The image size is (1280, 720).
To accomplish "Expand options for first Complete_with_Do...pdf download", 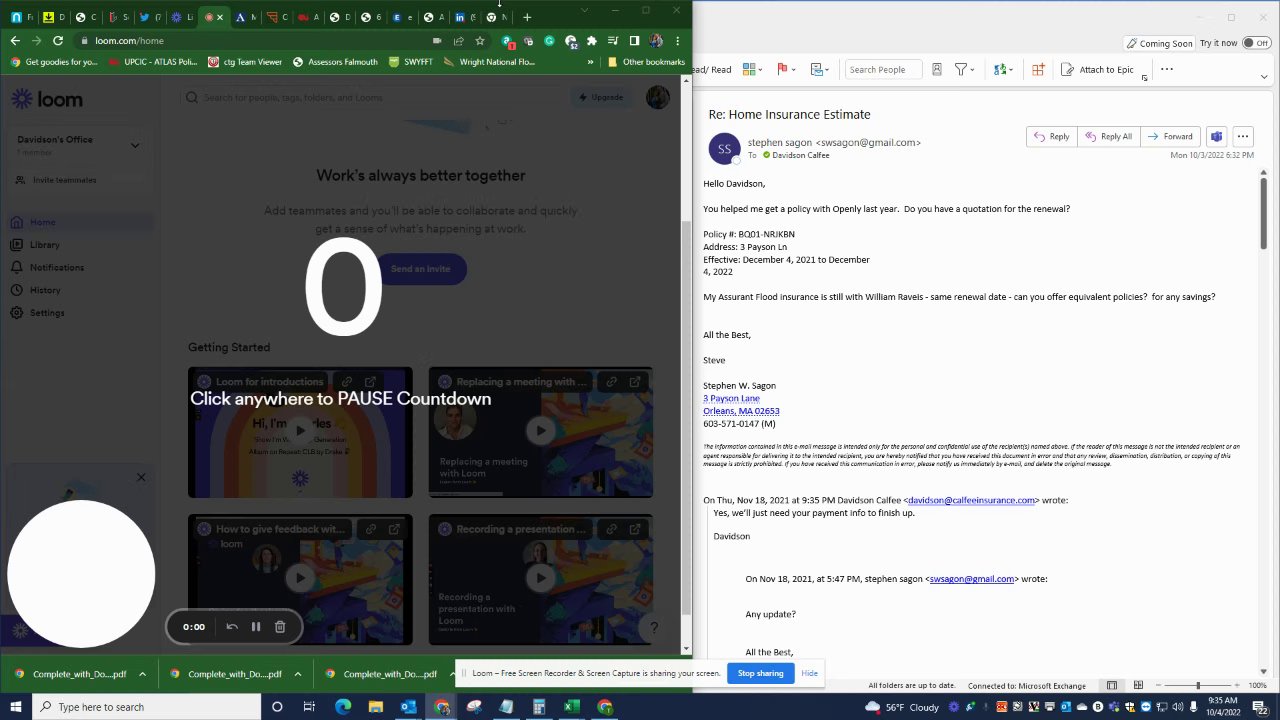I will tap(142, 674).
